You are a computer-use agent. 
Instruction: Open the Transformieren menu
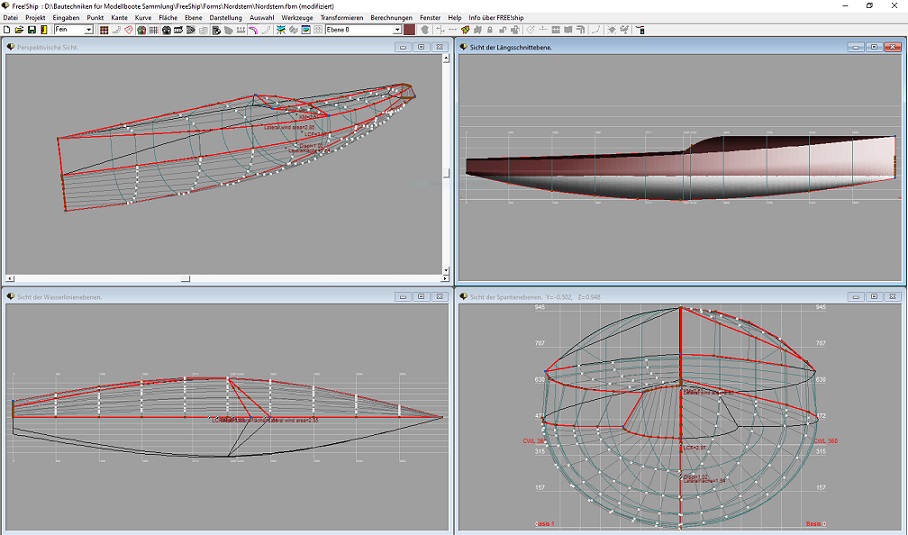click(341, 18)
